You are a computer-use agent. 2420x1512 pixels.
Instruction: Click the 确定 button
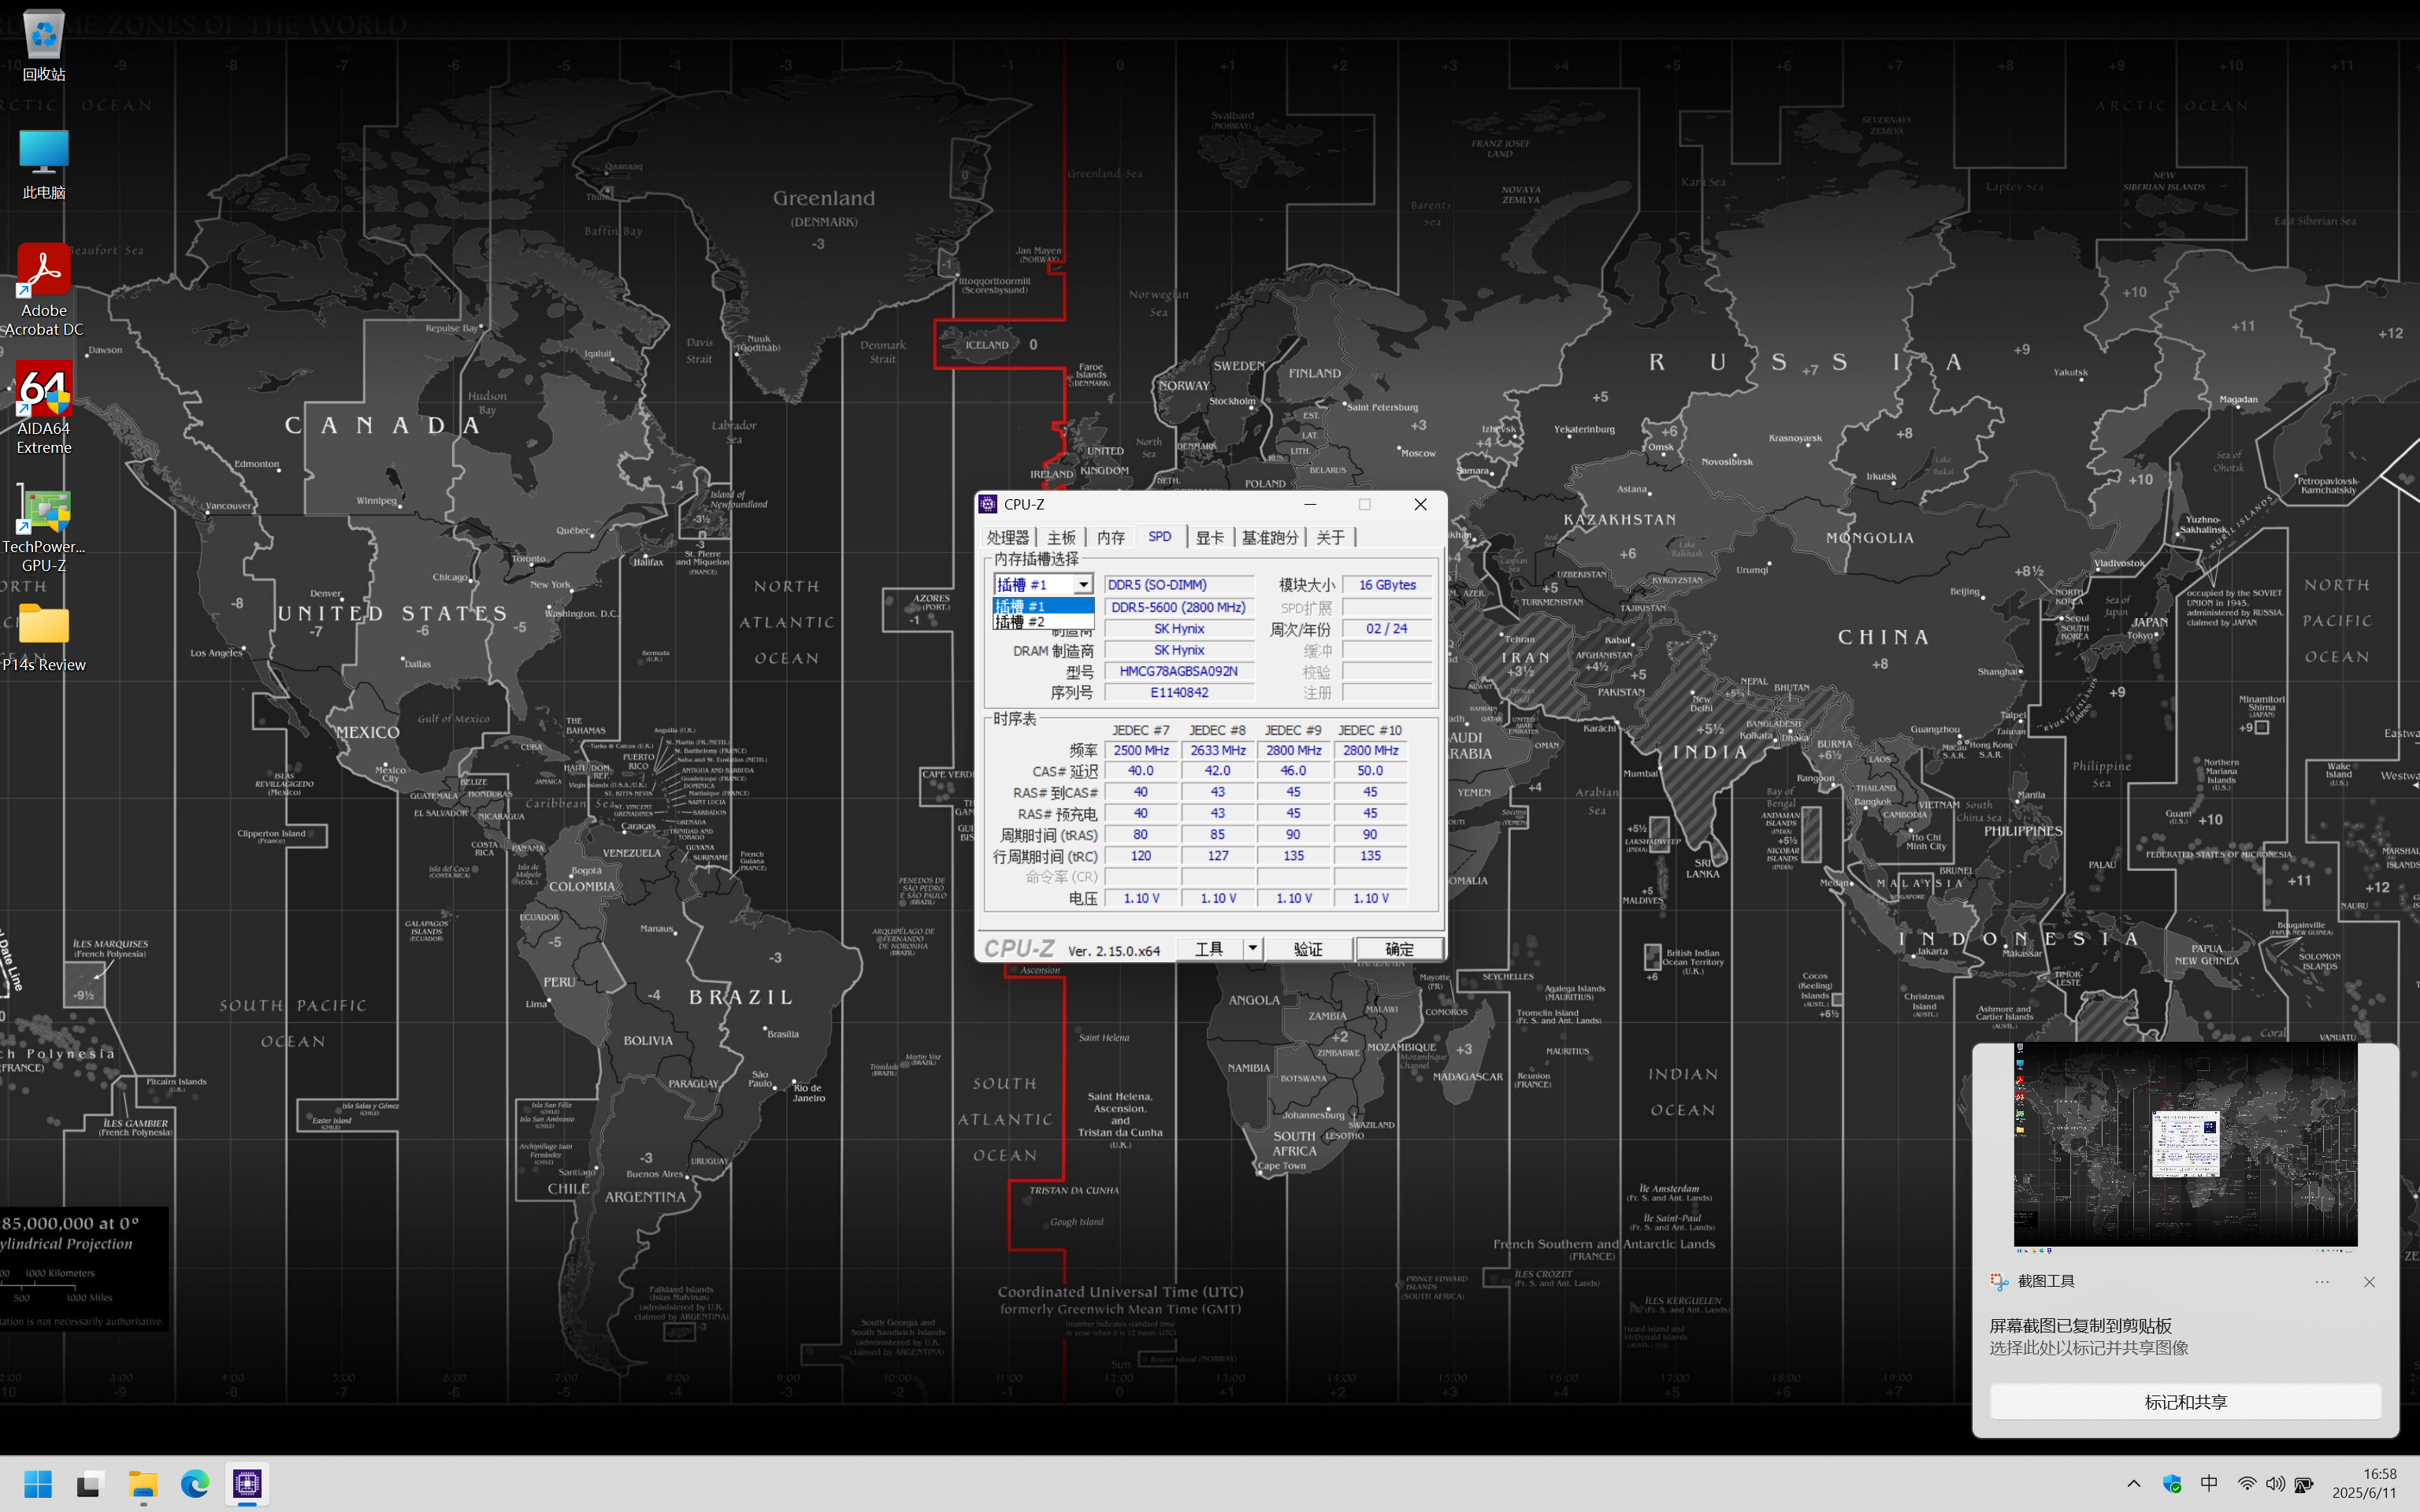(1399, 949)
